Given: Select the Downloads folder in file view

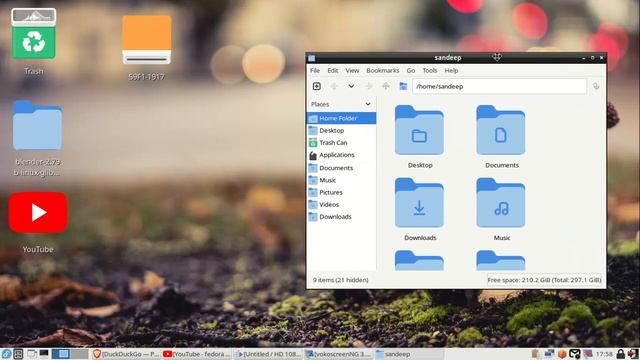Looking at the screenshot, I should click(419, 203).
